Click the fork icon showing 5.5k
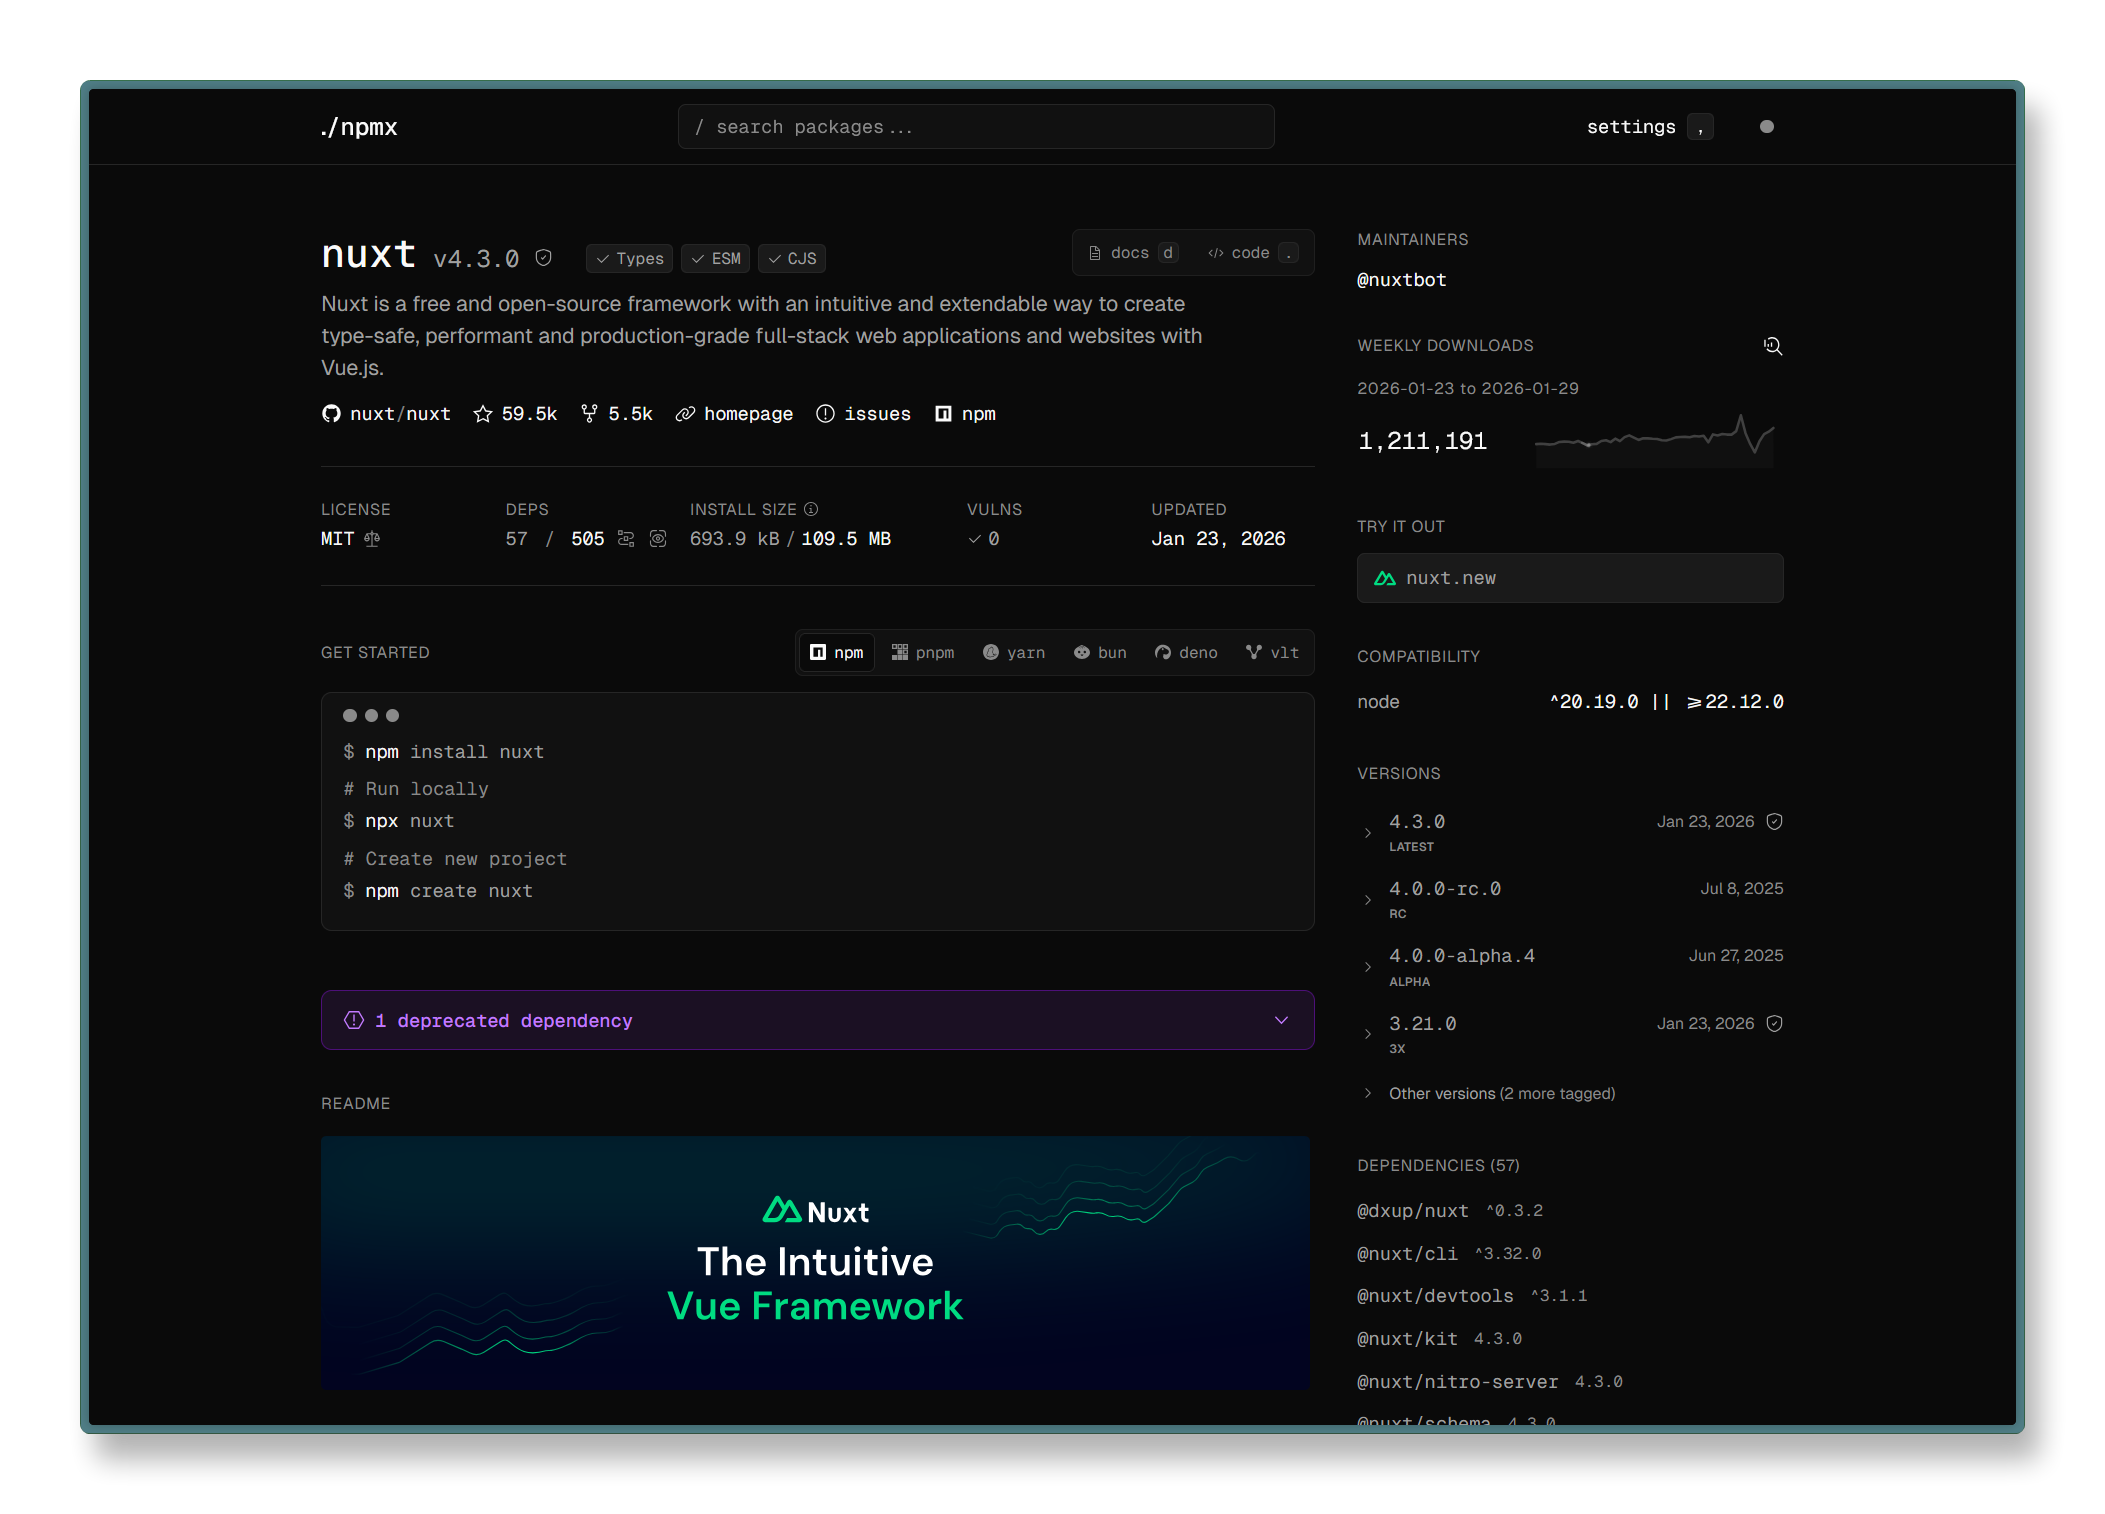The image size is (2105, 1514). [x=590, y=413]
